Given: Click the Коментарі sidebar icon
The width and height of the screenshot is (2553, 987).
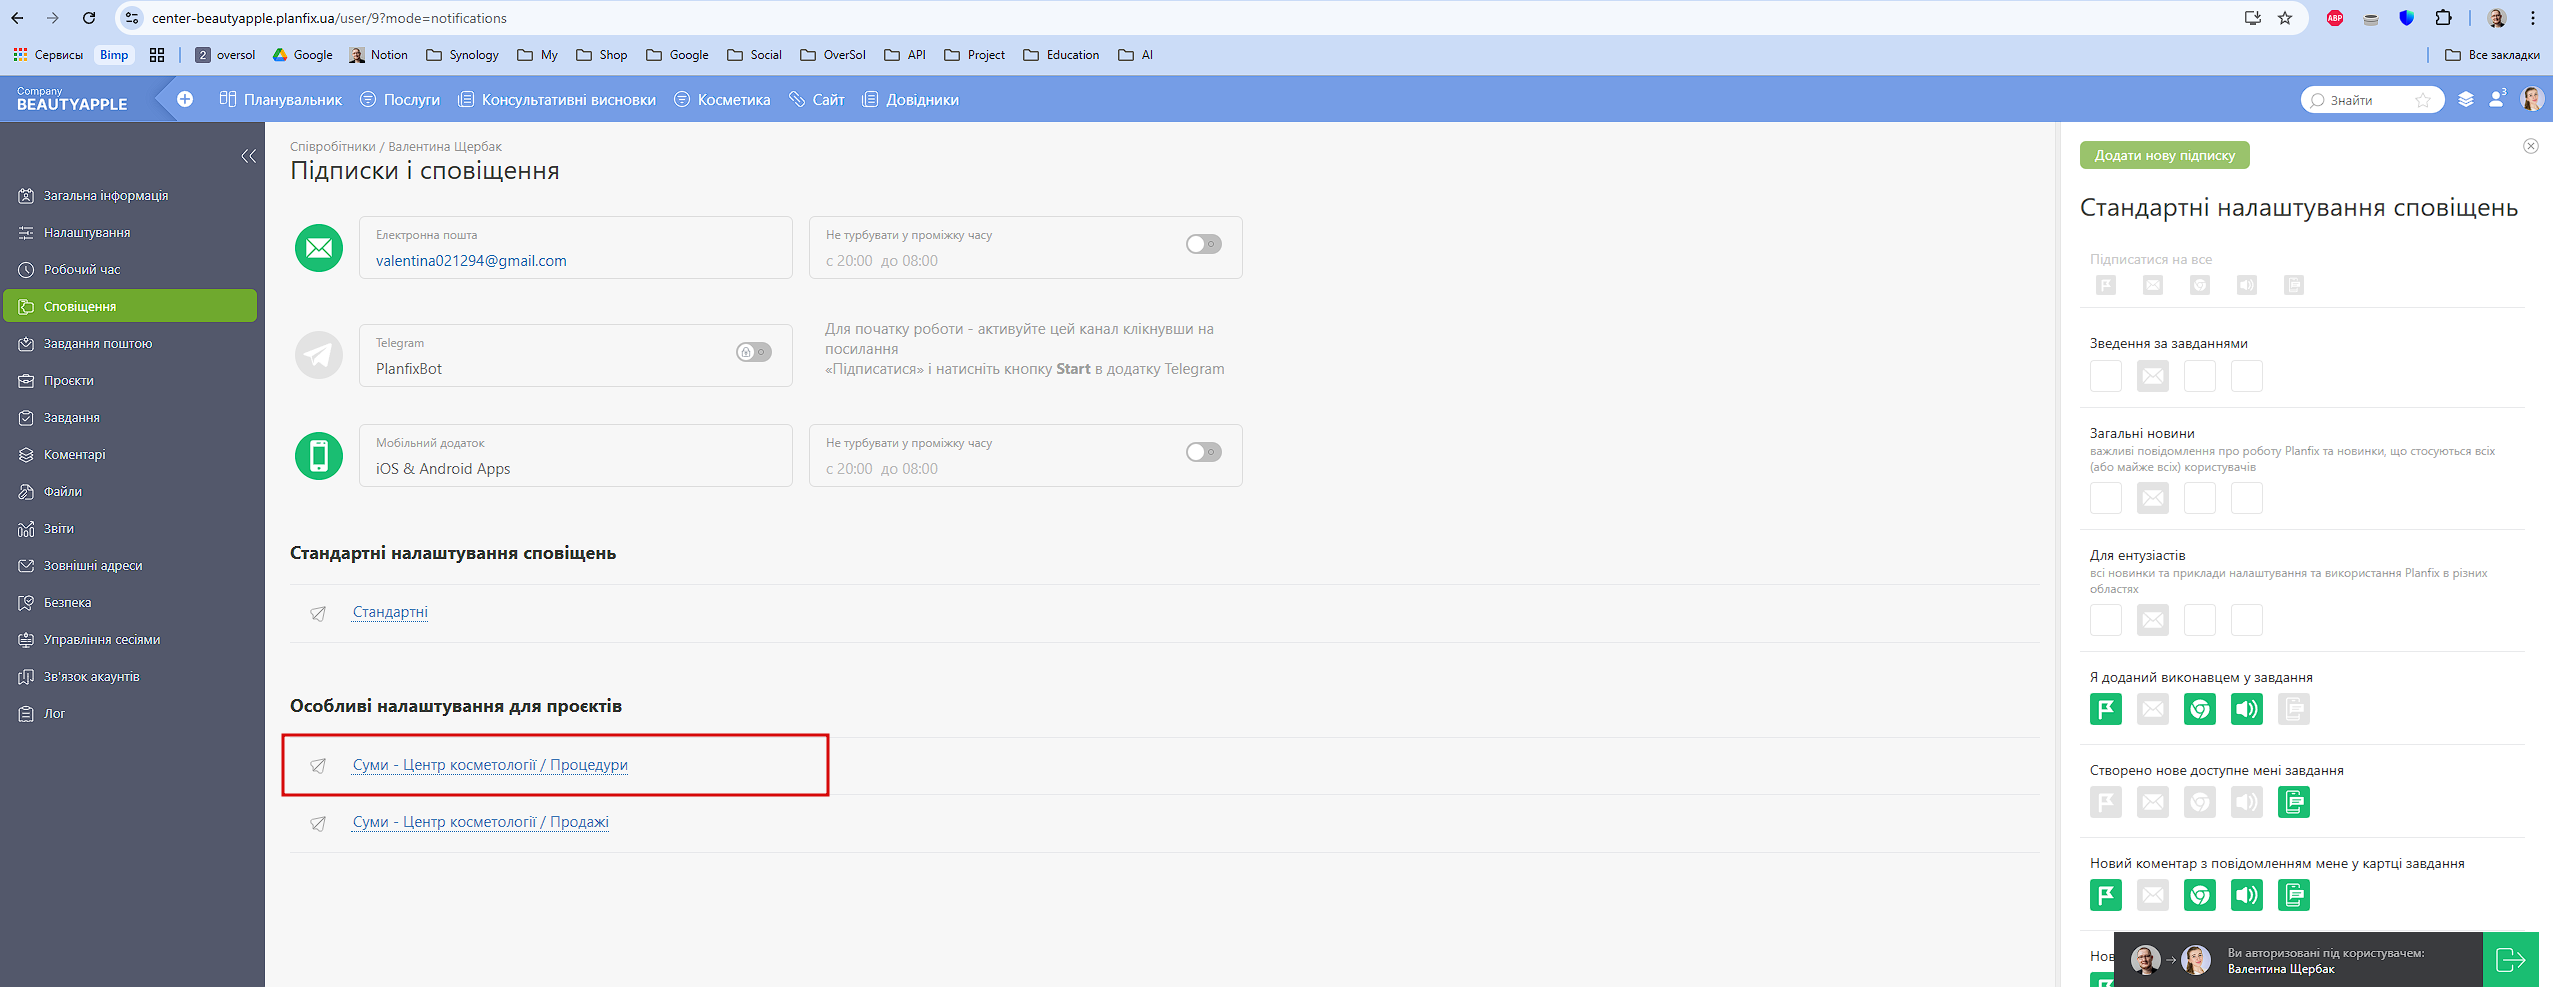Looking at the screenshot, I should click(27, 454).
